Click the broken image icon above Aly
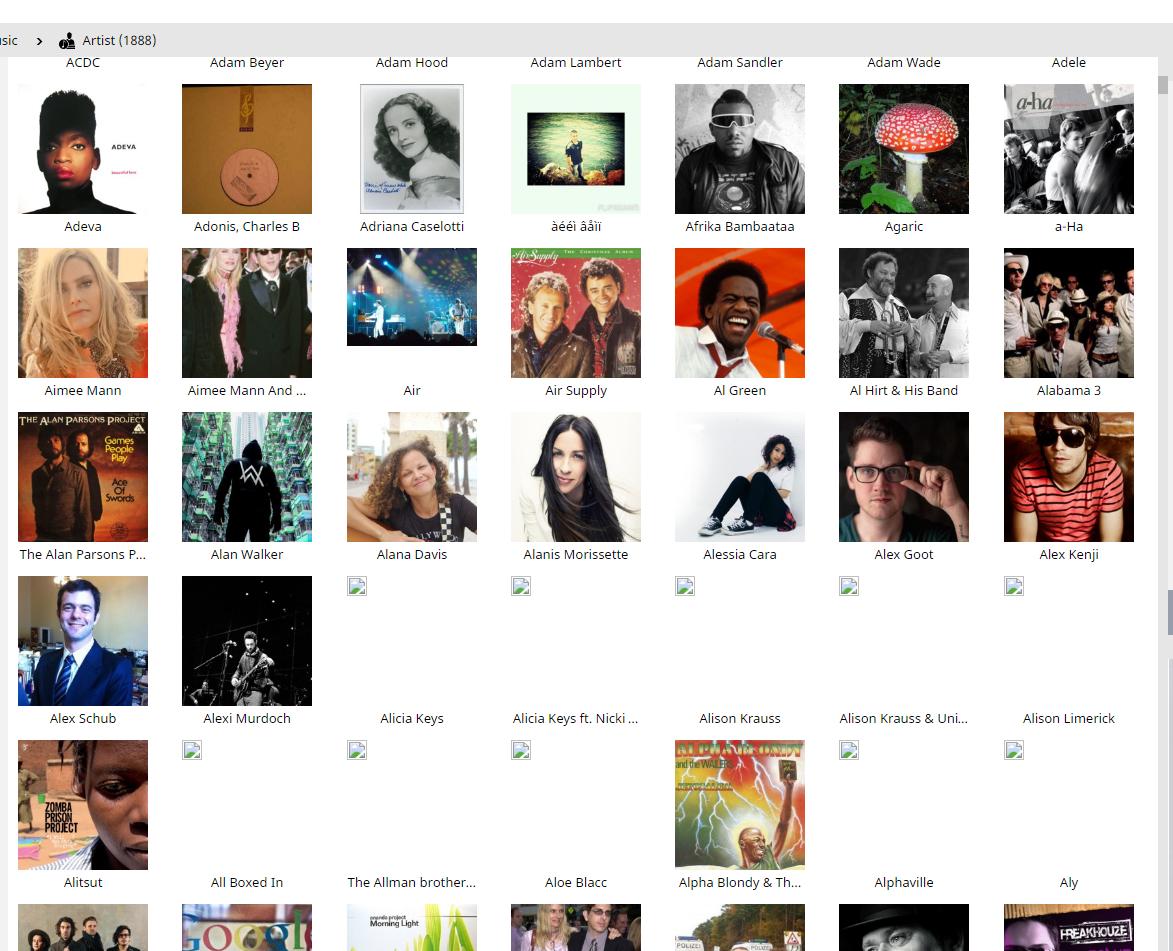 (x=1014, y=750)
